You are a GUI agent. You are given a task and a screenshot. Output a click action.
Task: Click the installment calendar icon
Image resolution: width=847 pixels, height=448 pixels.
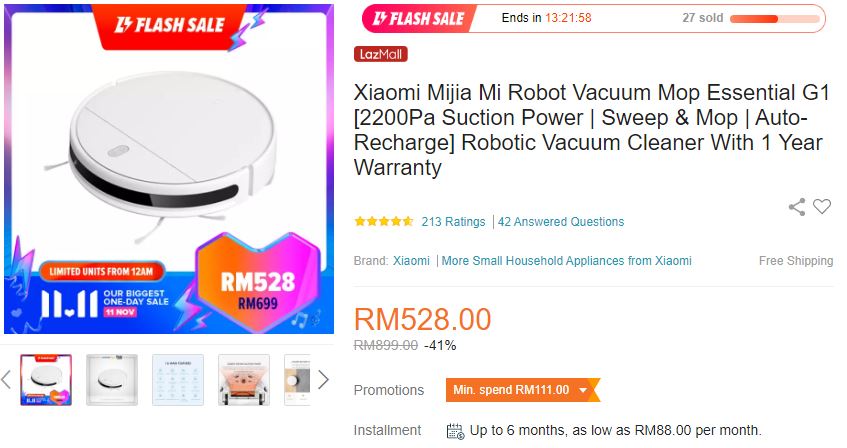(x=455, y=431)
